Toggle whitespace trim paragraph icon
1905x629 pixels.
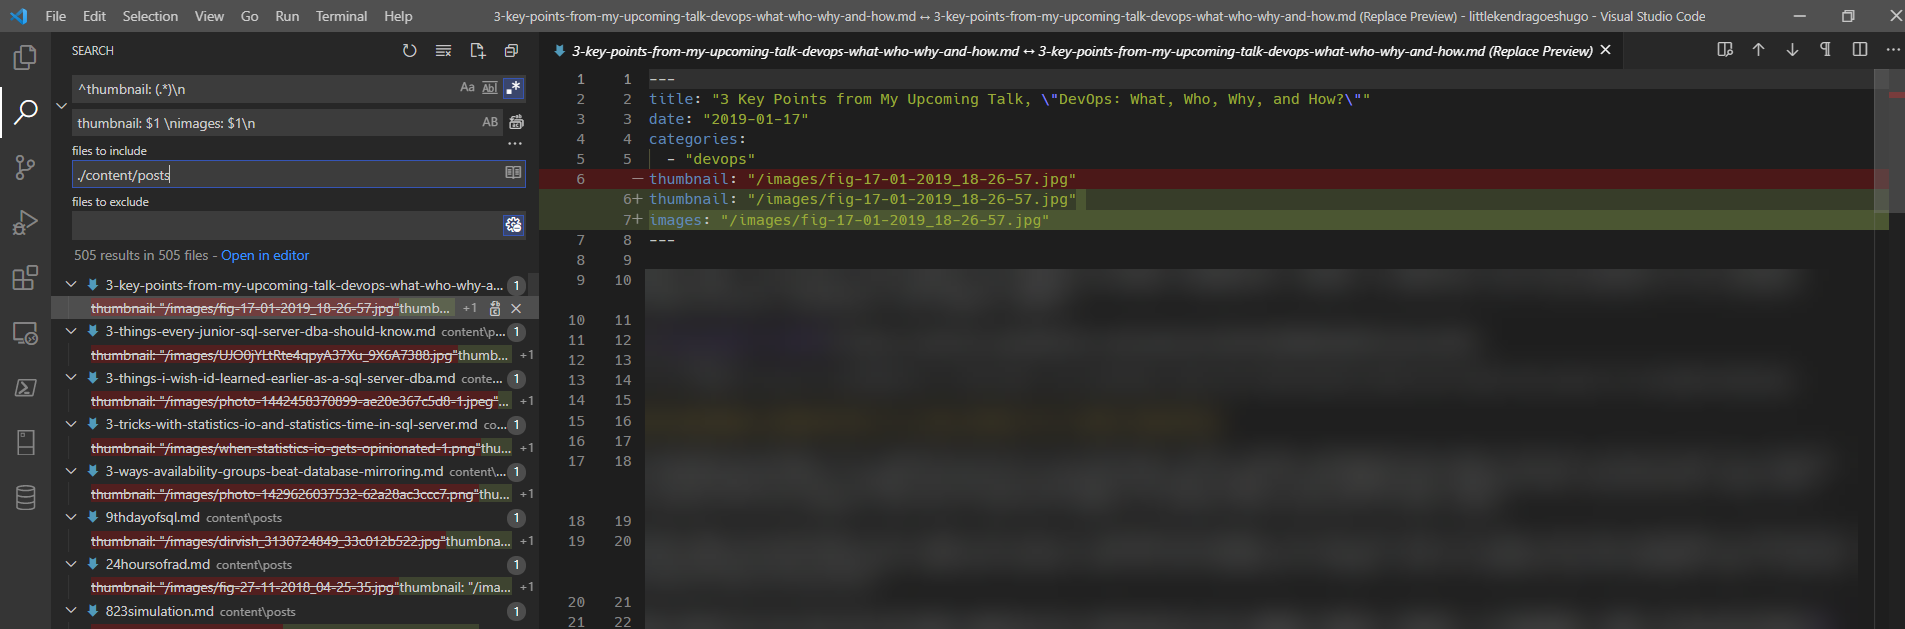coord(1826,50)
